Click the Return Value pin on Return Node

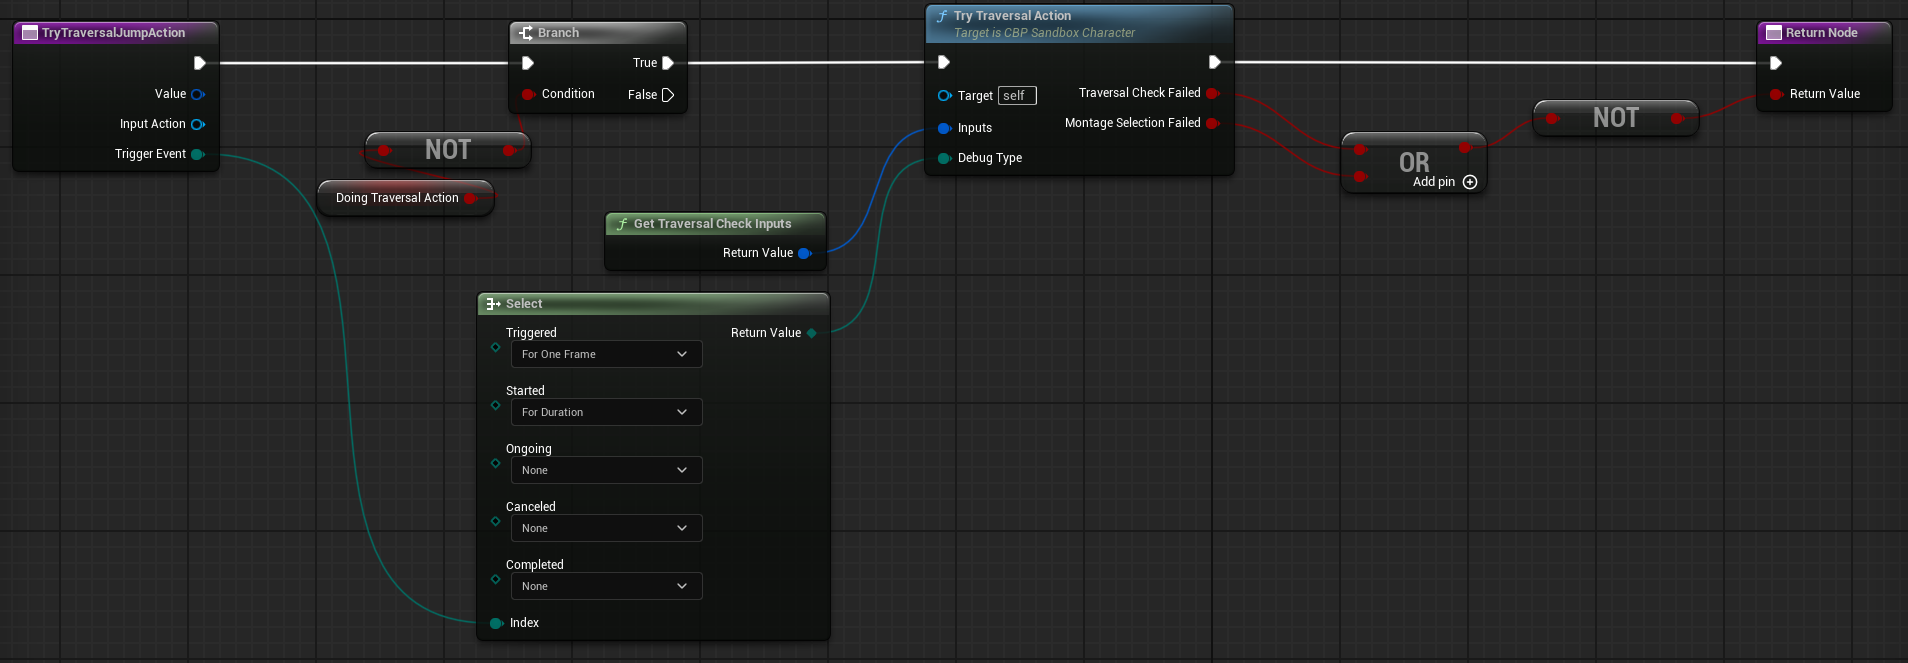coord(1776,94)
